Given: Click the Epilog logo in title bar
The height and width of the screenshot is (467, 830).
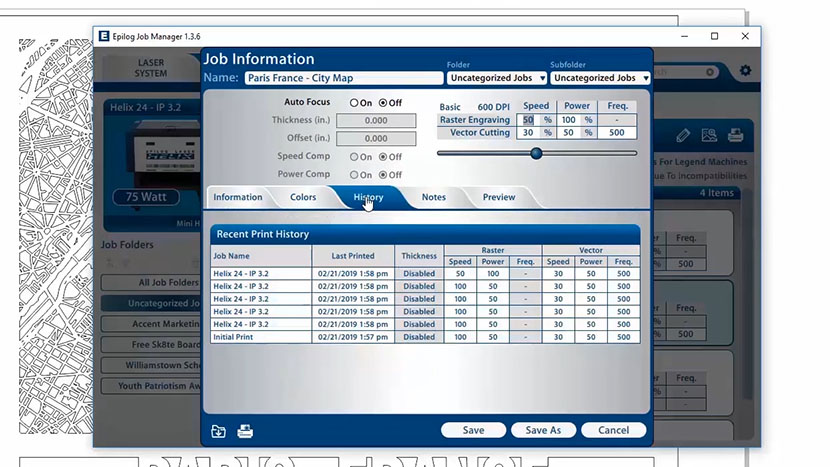Looking at the screenshot, I should pos(103,36).
